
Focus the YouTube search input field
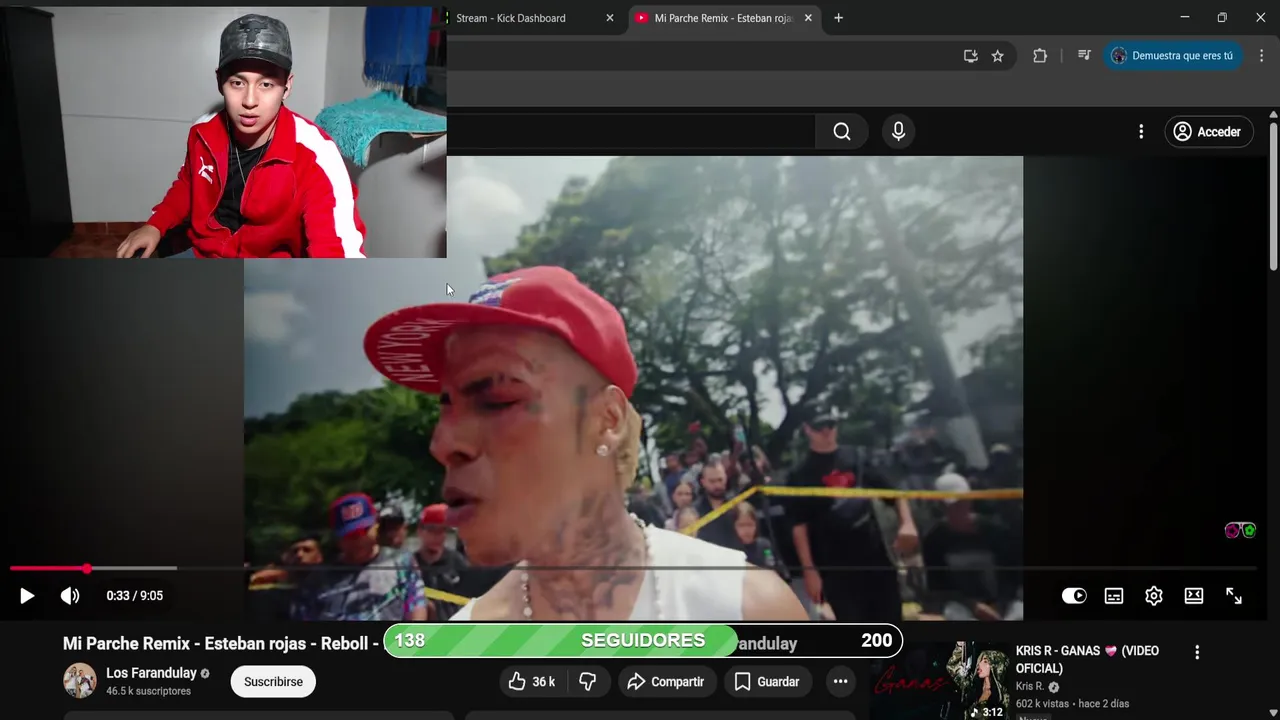pos(630,132)
